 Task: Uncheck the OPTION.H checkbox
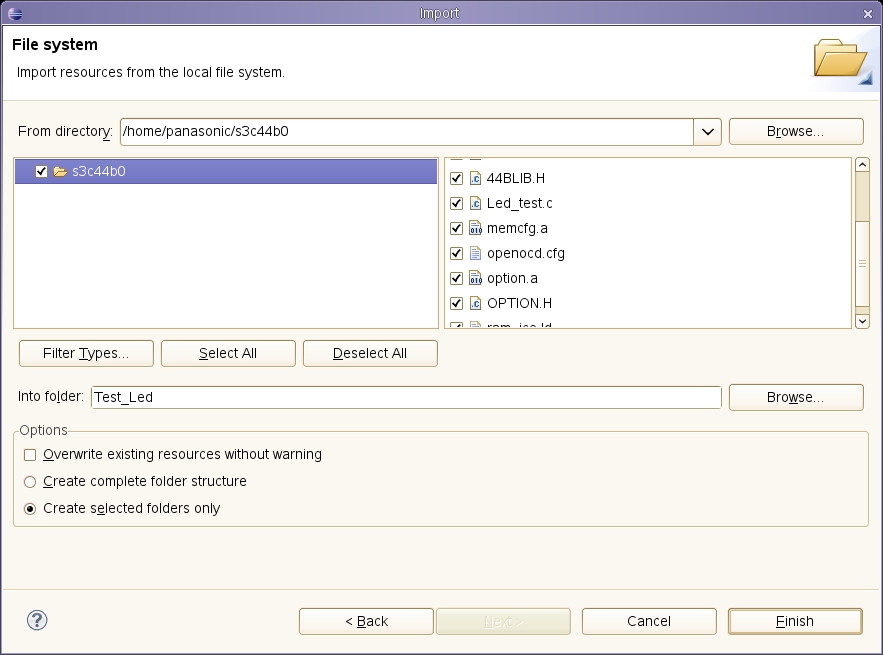[x=456, y=303]
